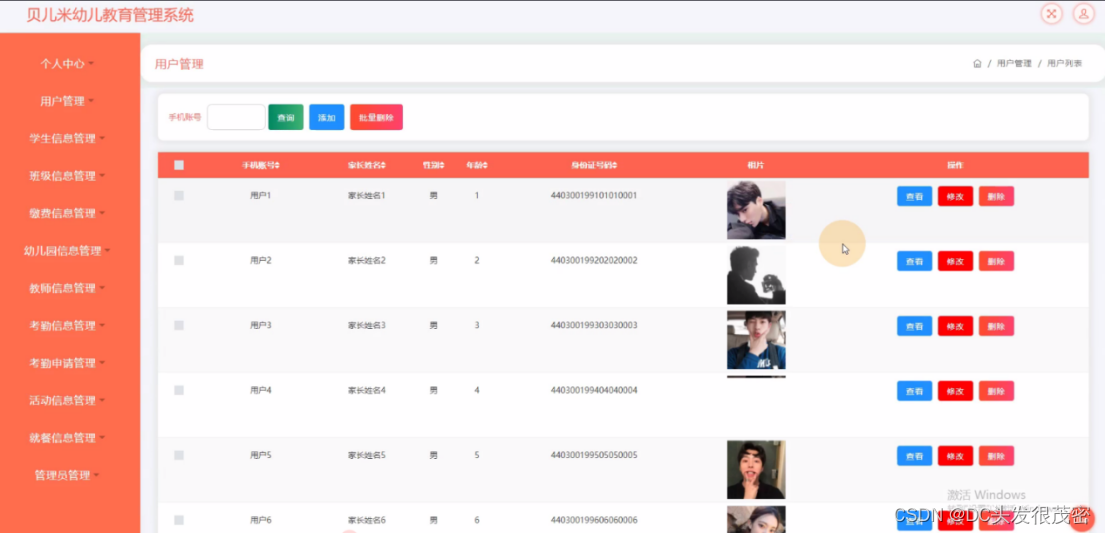Image resolution: width=1106 pixels, height=534 pixels.
Task: Expand the 幼儿园信息管理 sidebar menu
Action: [x=67, y=250]
